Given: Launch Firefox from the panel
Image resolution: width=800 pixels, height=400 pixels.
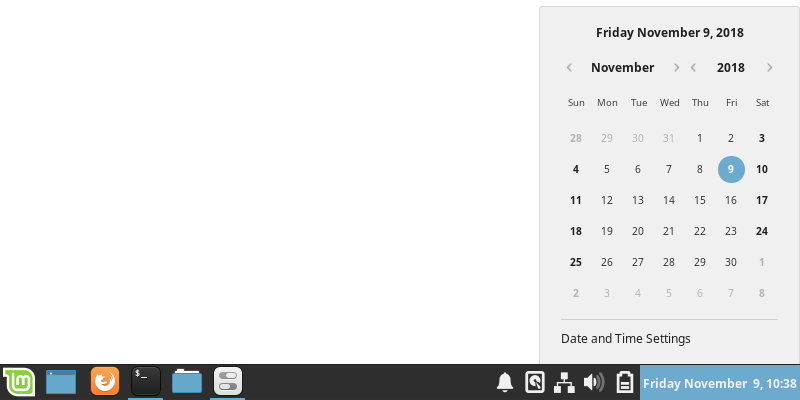Looking at the screenshot, I should pyautogui.click(x=105, y=381).
